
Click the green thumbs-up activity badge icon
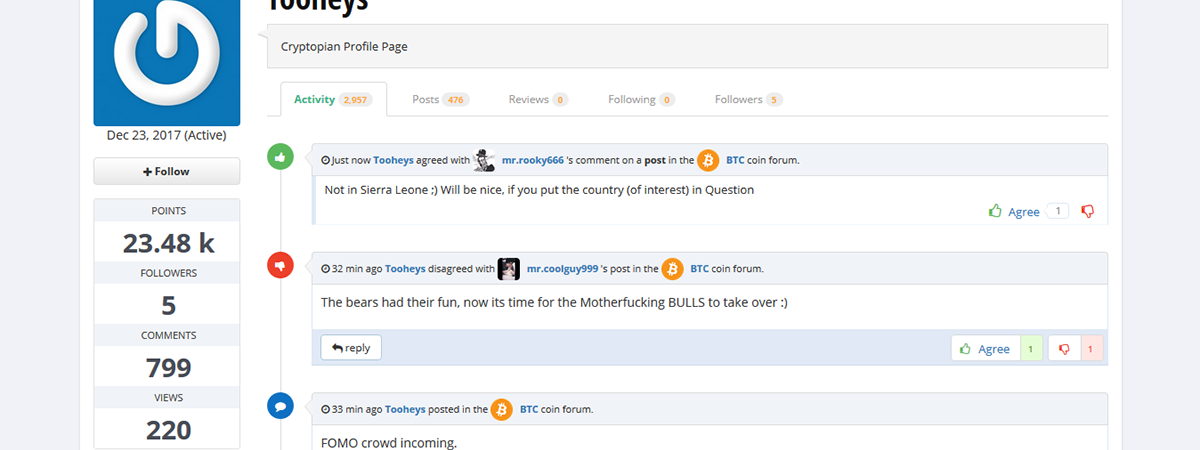281,157
